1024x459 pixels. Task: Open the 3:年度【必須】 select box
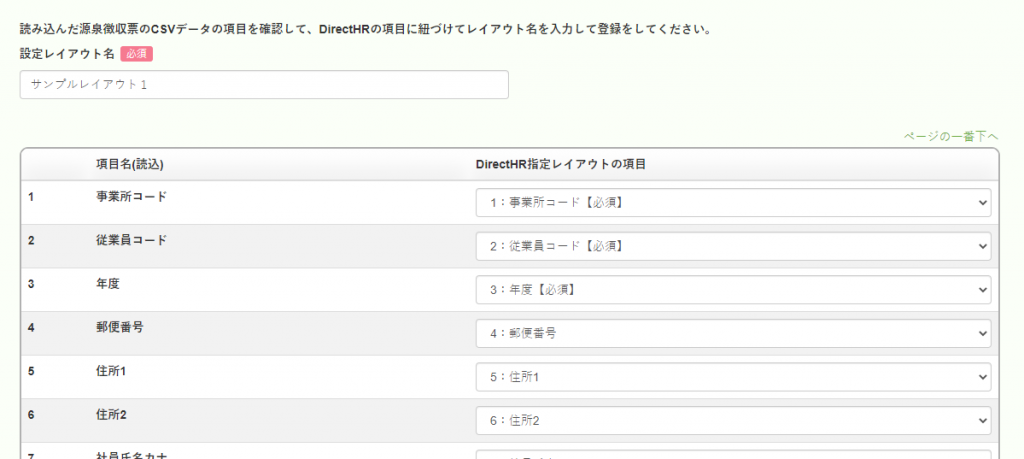coord(733,290)
